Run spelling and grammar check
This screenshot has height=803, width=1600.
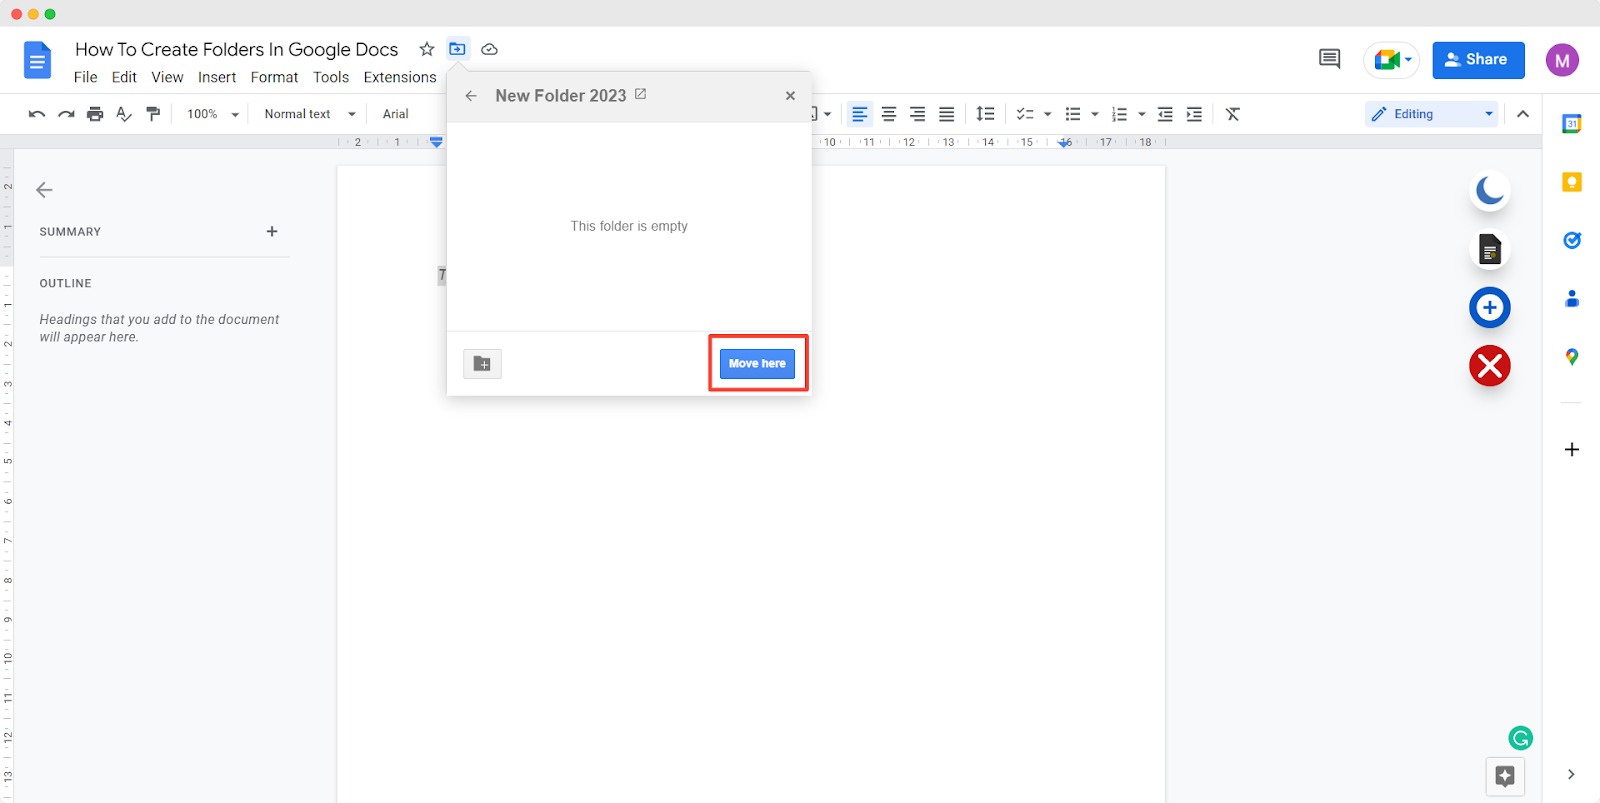tap(124, 114)
